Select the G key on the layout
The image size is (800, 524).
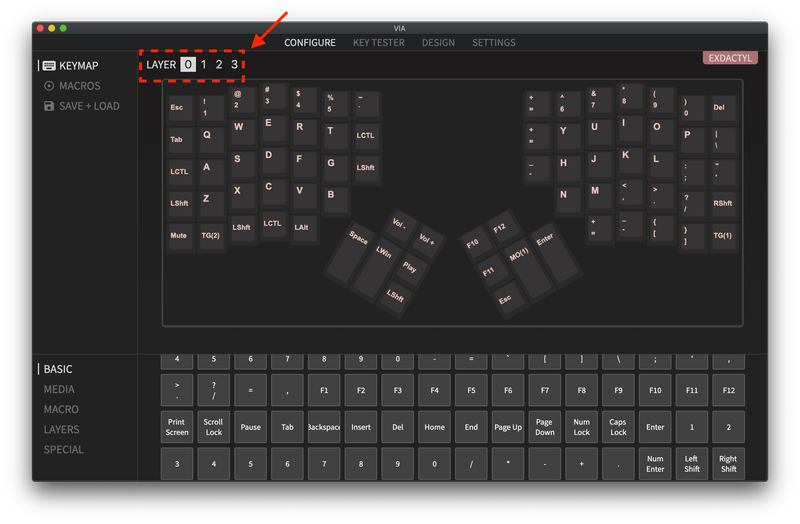tap(336, 167)
